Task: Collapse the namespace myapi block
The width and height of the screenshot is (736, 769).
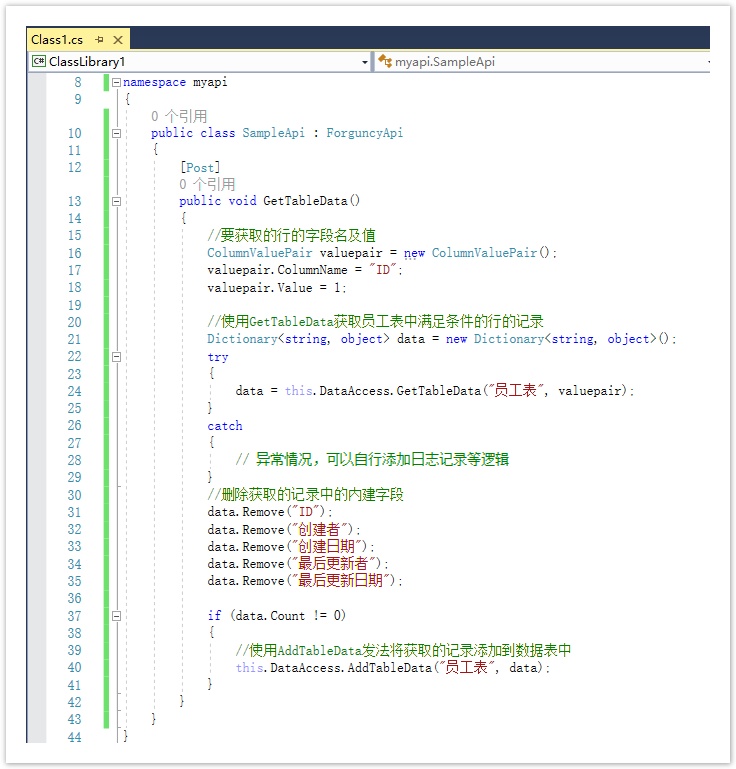Action: tap(117, 82)
